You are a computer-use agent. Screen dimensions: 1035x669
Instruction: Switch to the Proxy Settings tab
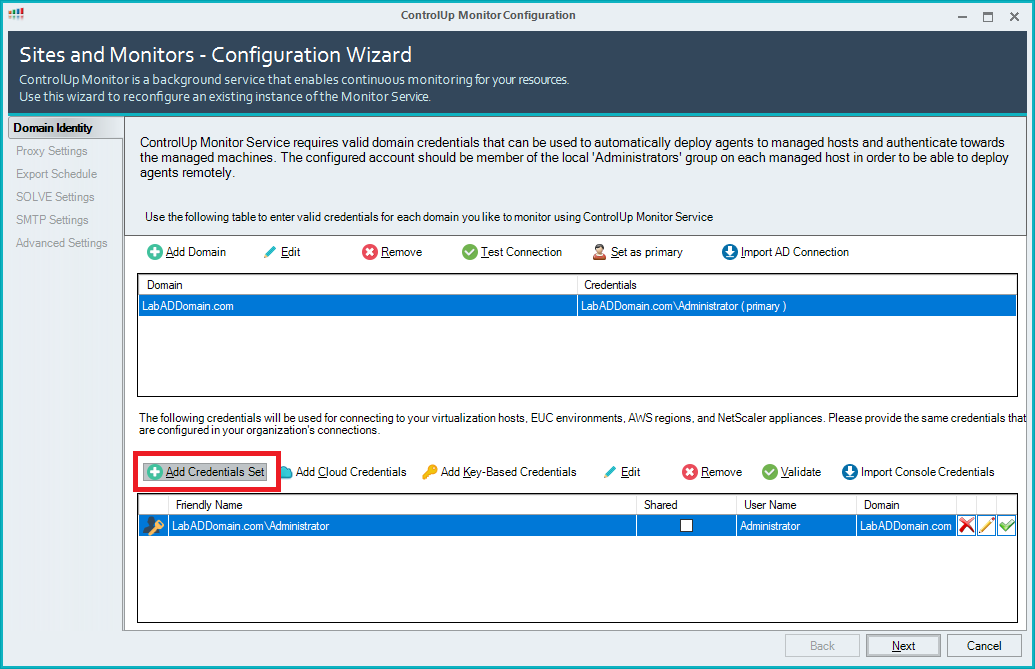52,151
